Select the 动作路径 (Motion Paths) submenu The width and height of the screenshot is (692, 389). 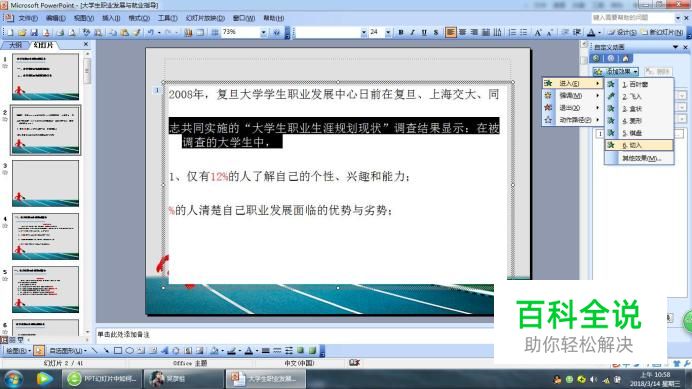click(572, 120)
